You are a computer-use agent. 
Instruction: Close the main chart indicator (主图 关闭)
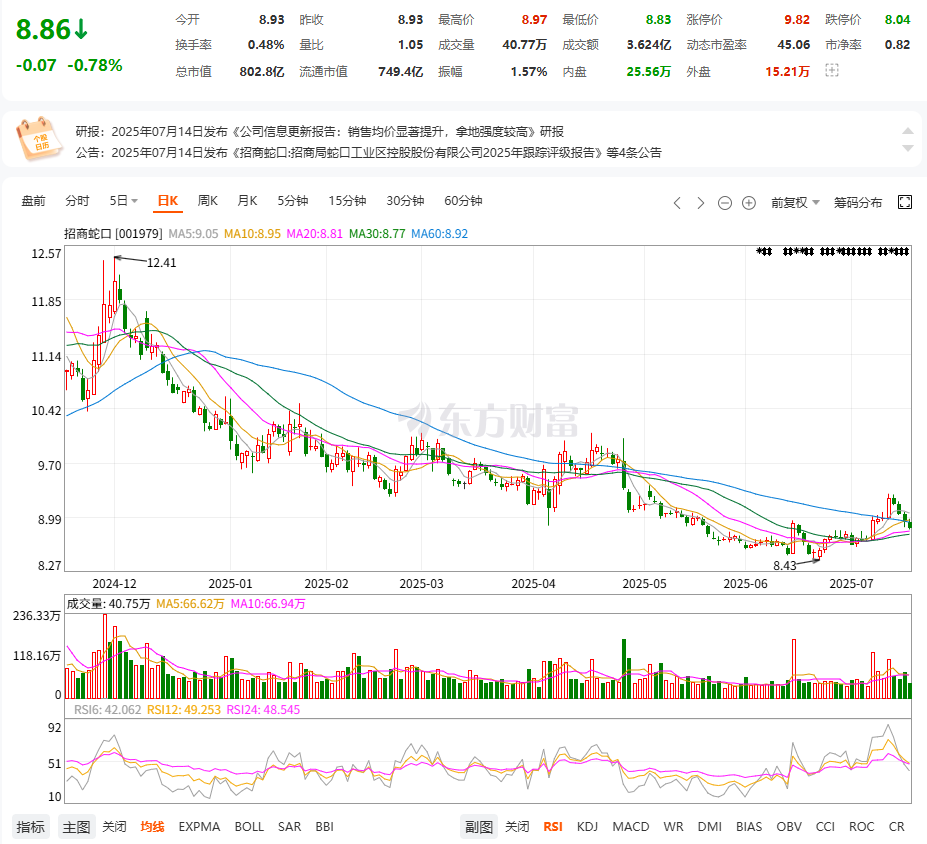(x=114, y=826)
